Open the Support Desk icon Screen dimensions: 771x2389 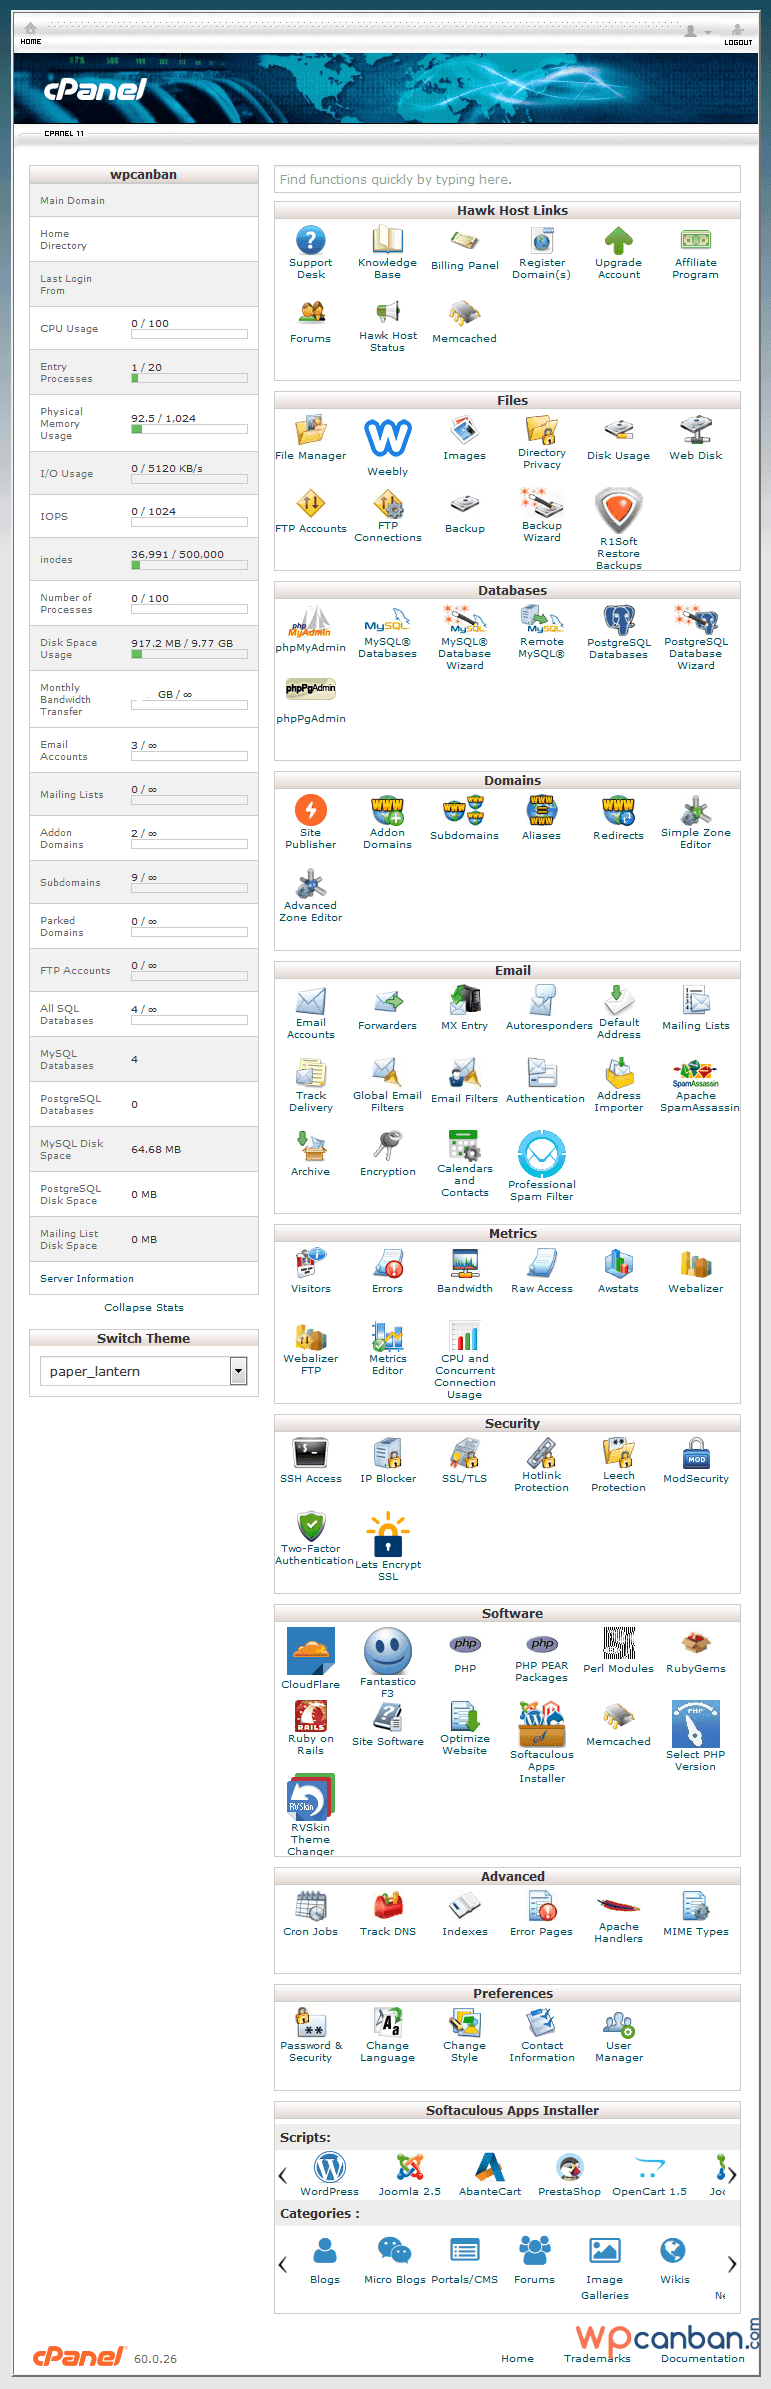tap(311, 240)
